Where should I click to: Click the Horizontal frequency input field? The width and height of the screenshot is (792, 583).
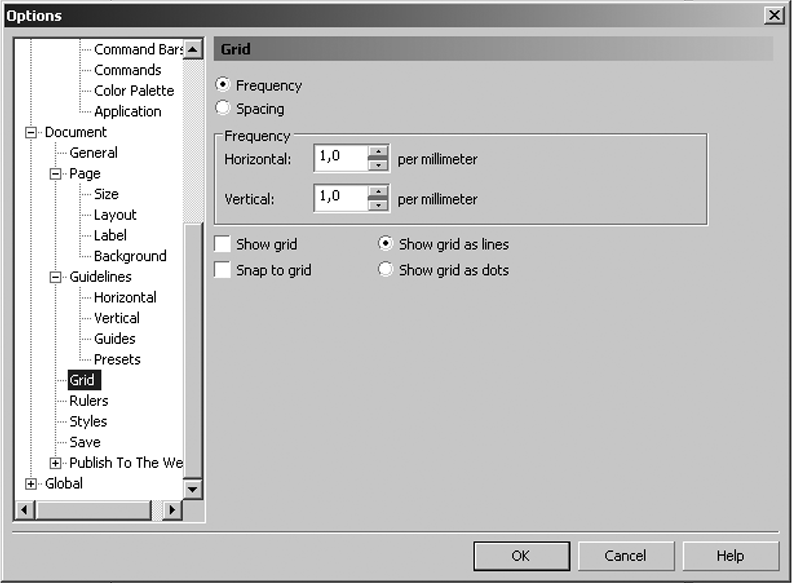click(x=341, y=158)
